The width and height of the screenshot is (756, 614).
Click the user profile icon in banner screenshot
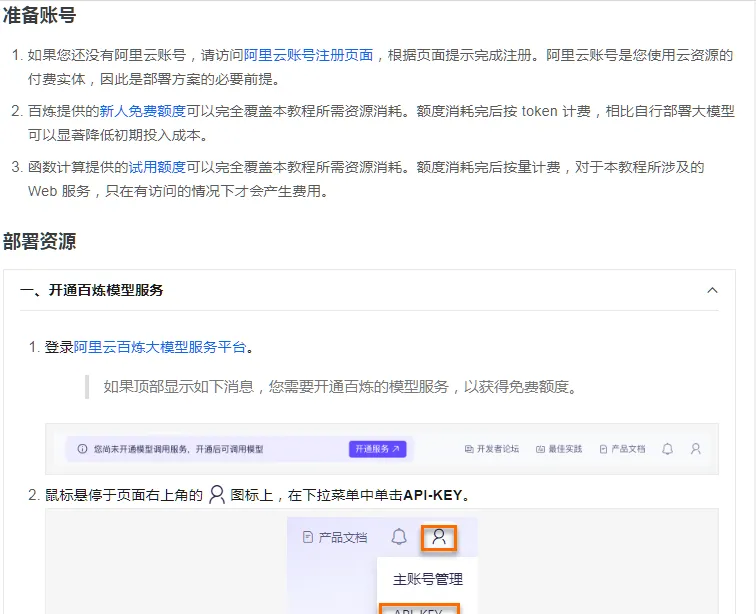coord(696,449)
